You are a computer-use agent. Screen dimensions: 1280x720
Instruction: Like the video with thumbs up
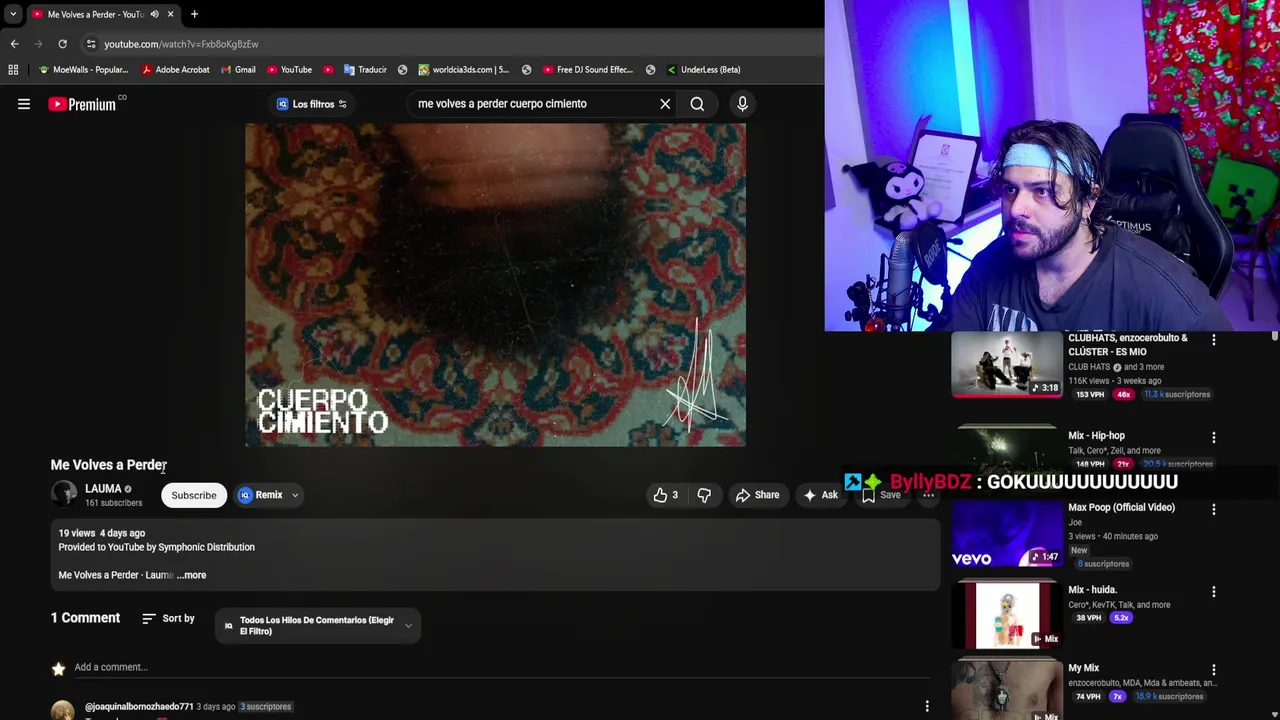click(666, 495)
